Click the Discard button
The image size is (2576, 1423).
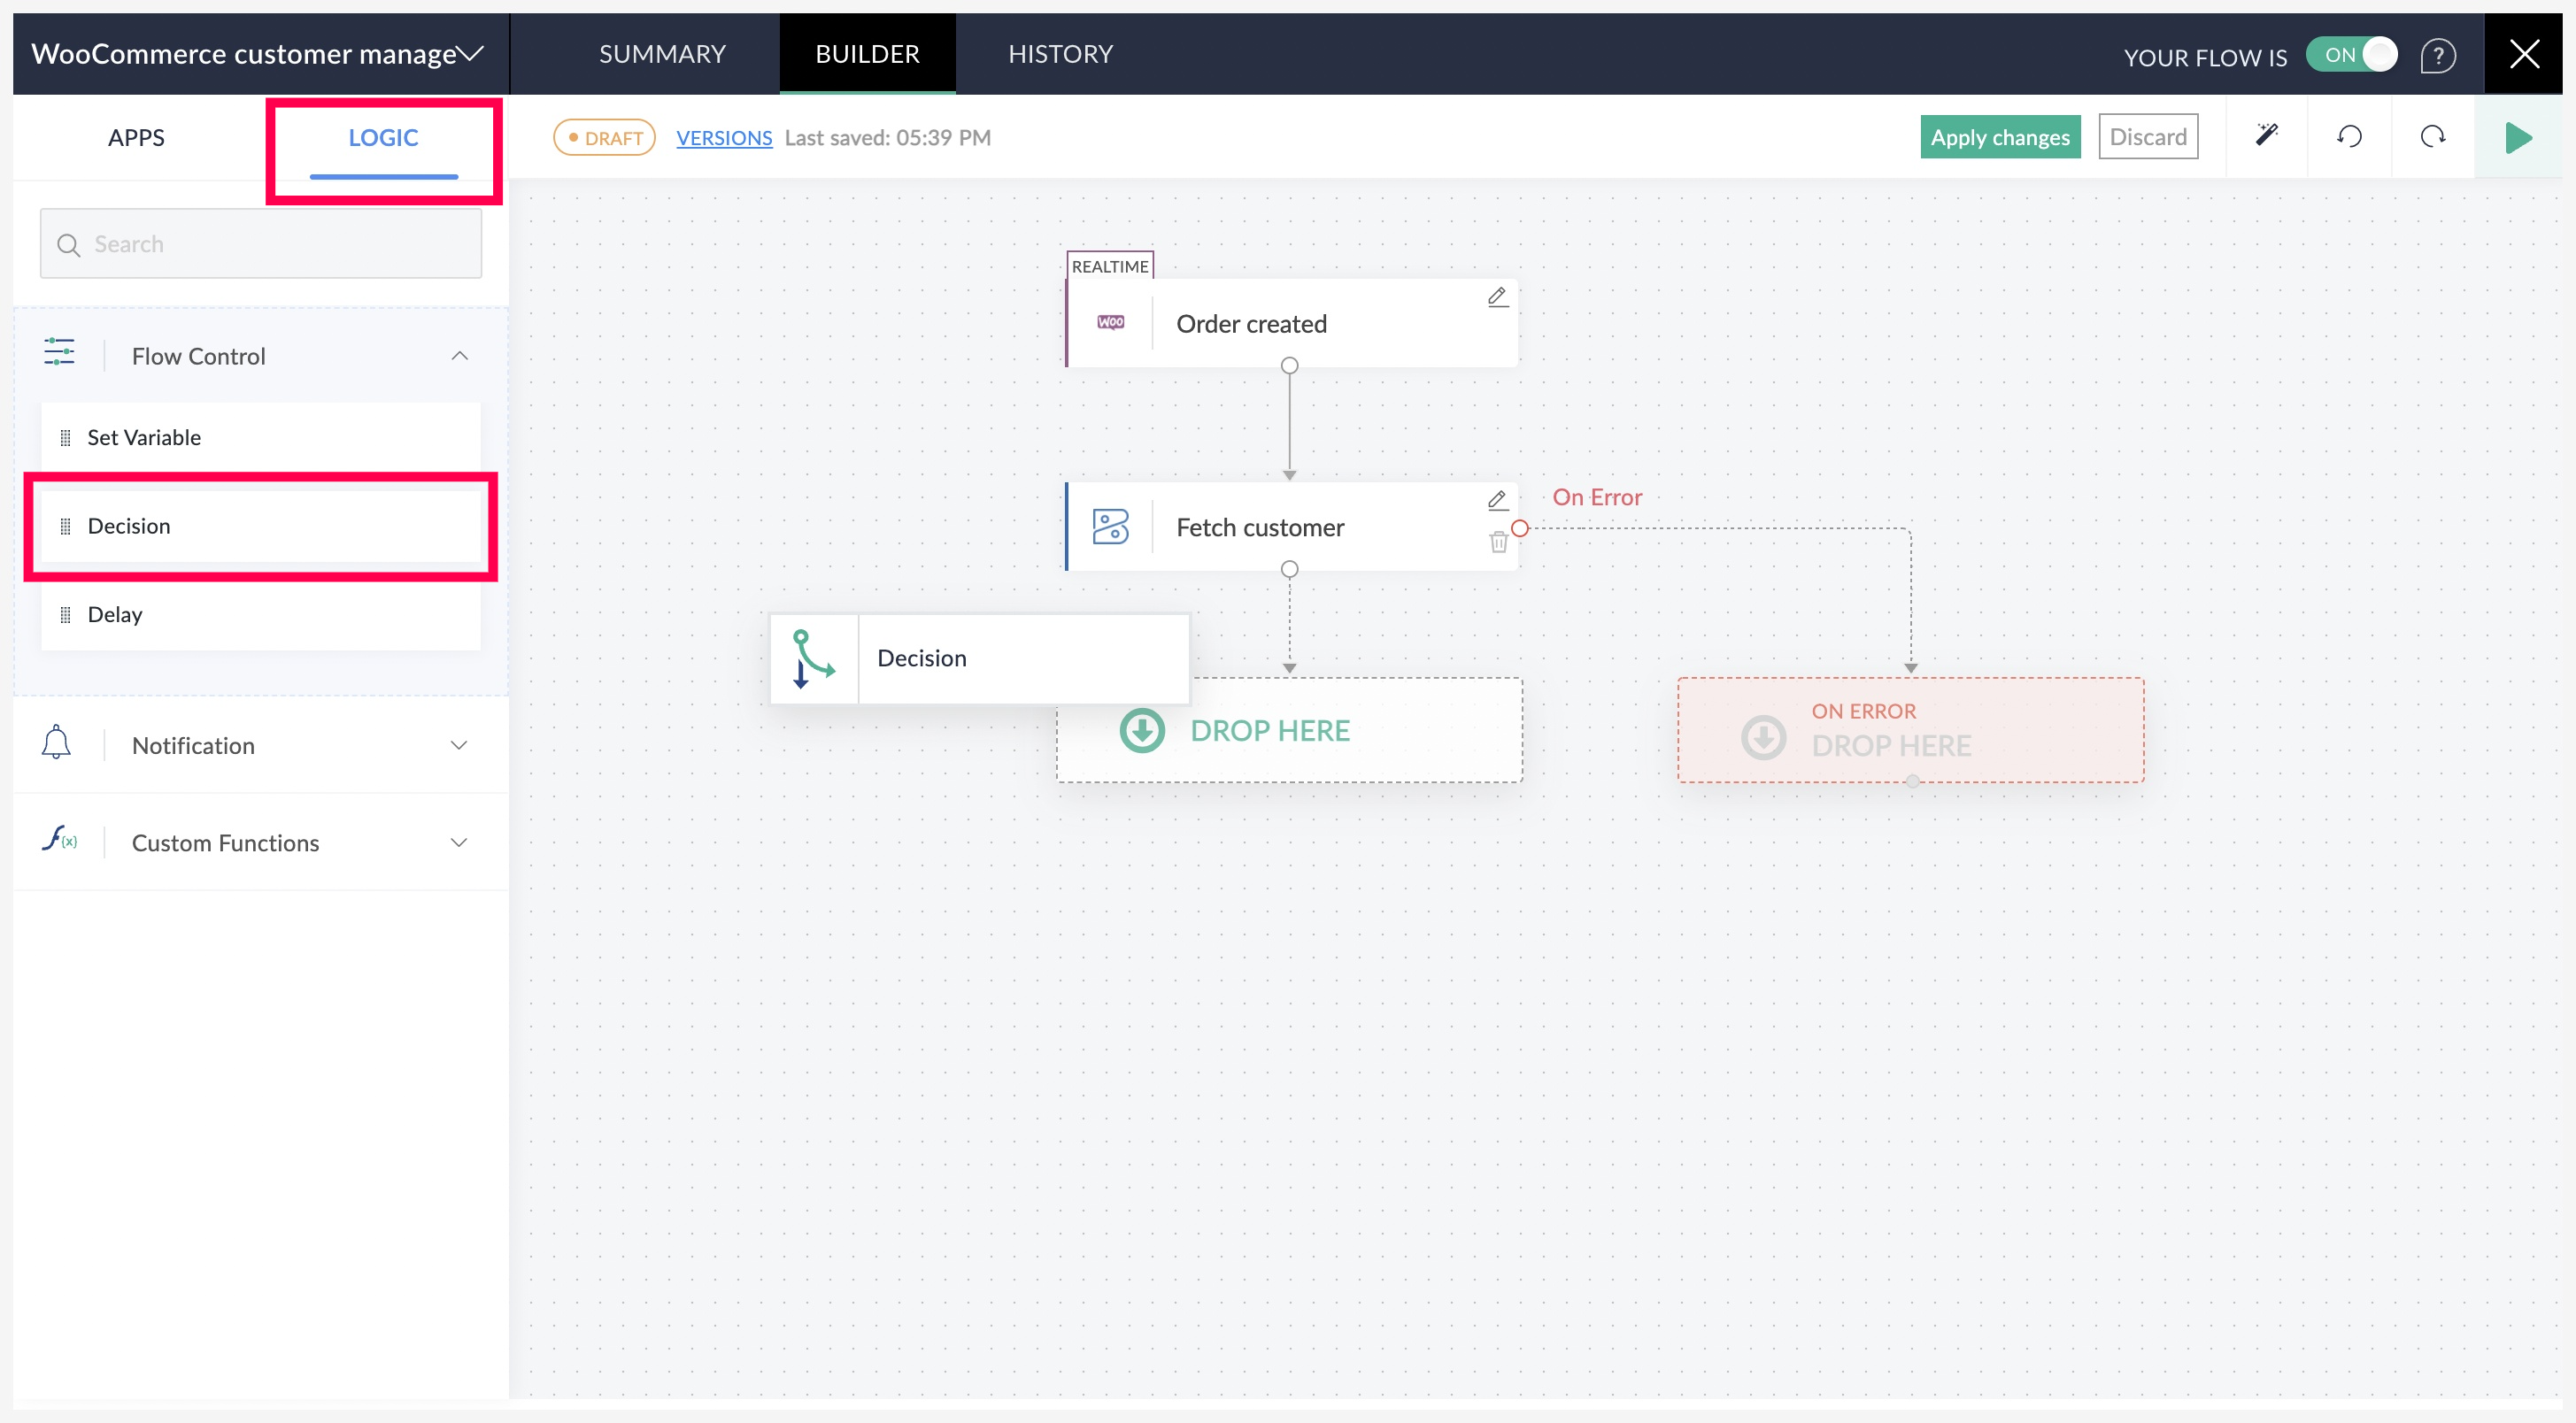tap(2147, 135)
